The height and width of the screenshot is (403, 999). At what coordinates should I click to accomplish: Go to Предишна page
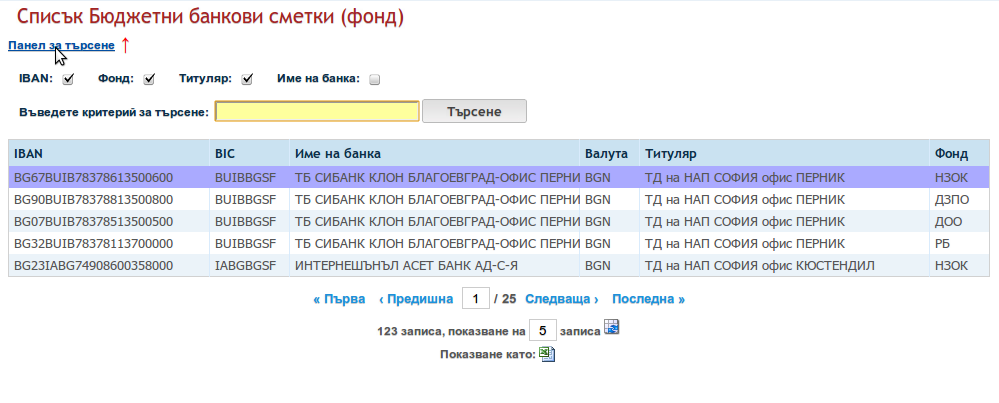click(415, 299)
